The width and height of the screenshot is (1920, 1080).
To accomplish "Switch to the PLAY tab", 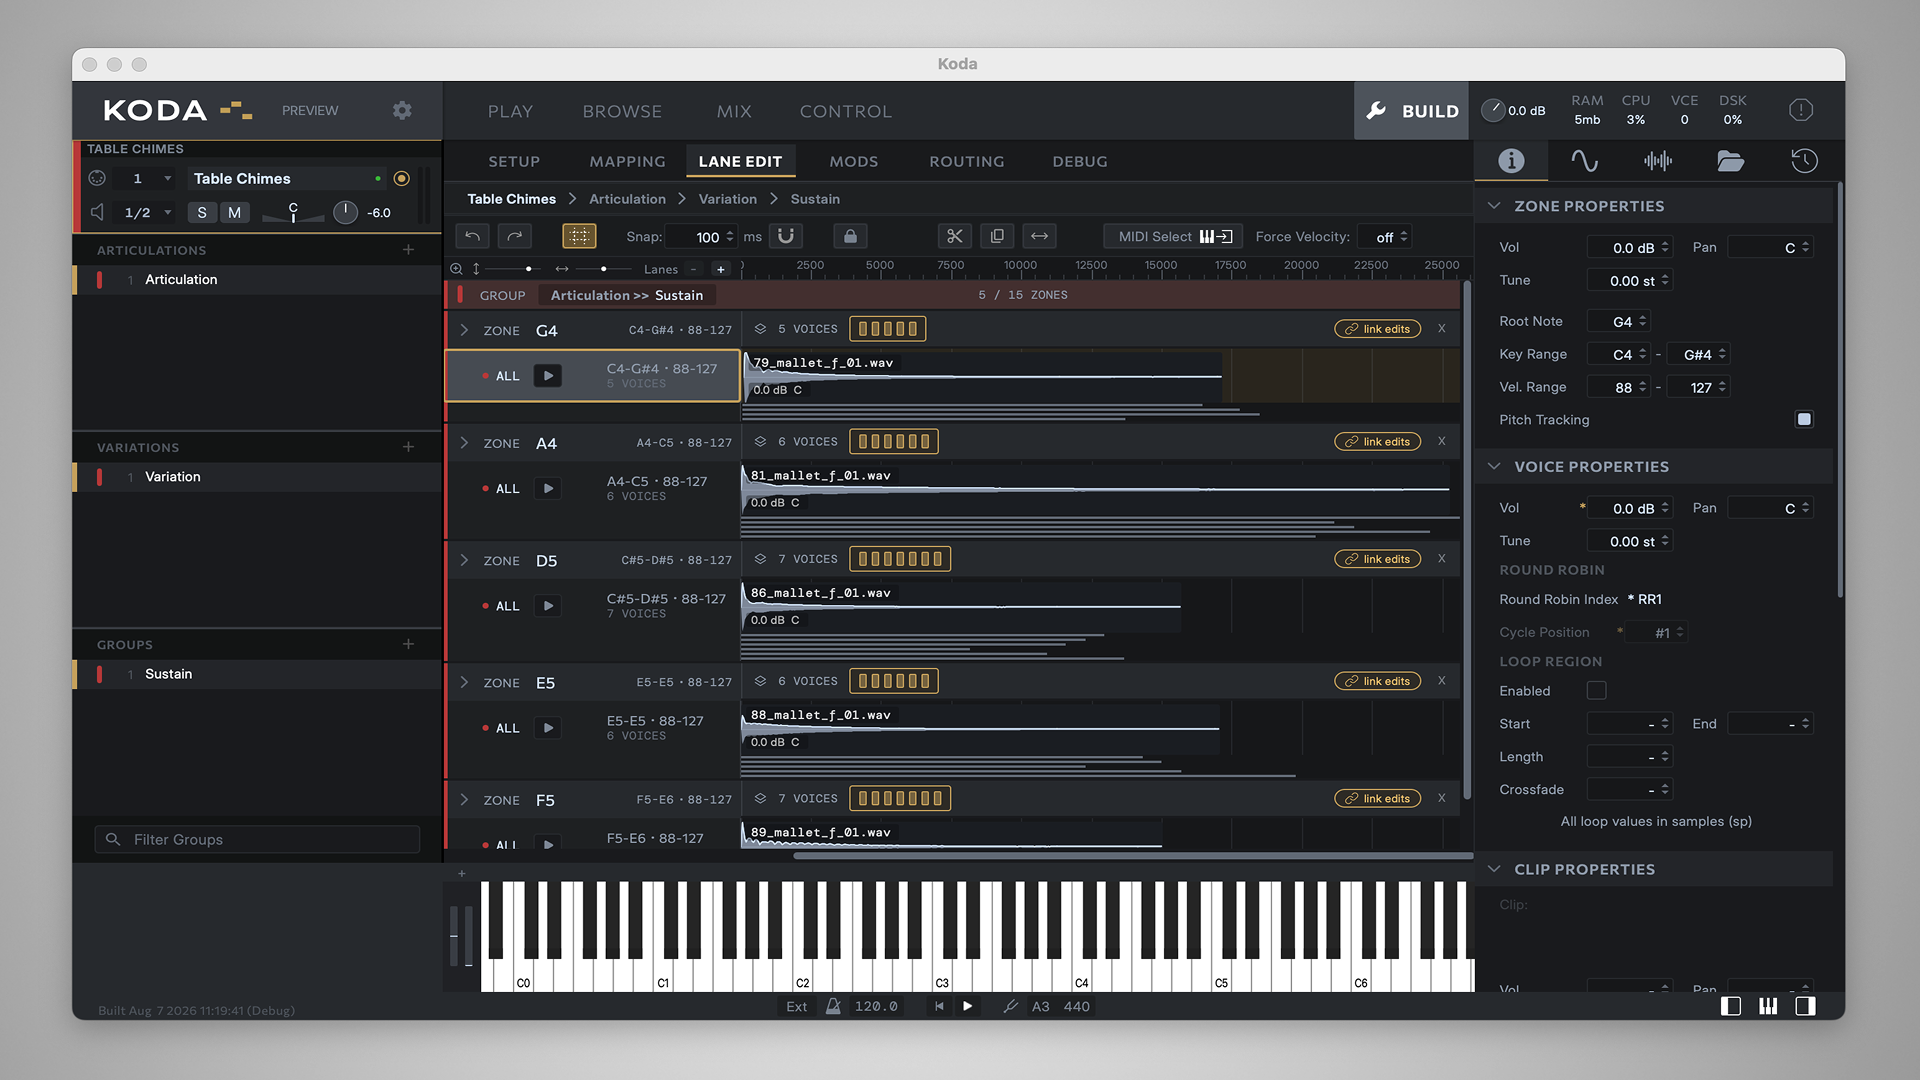I will tap(510, 111).
